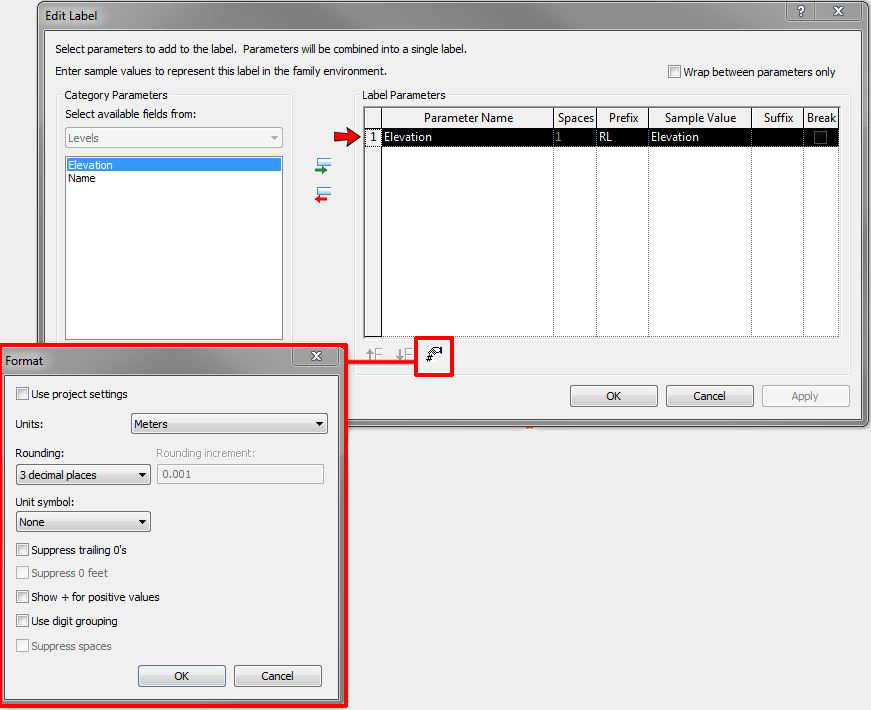Remove parameter from label red arrow icon

pos(323,195)
